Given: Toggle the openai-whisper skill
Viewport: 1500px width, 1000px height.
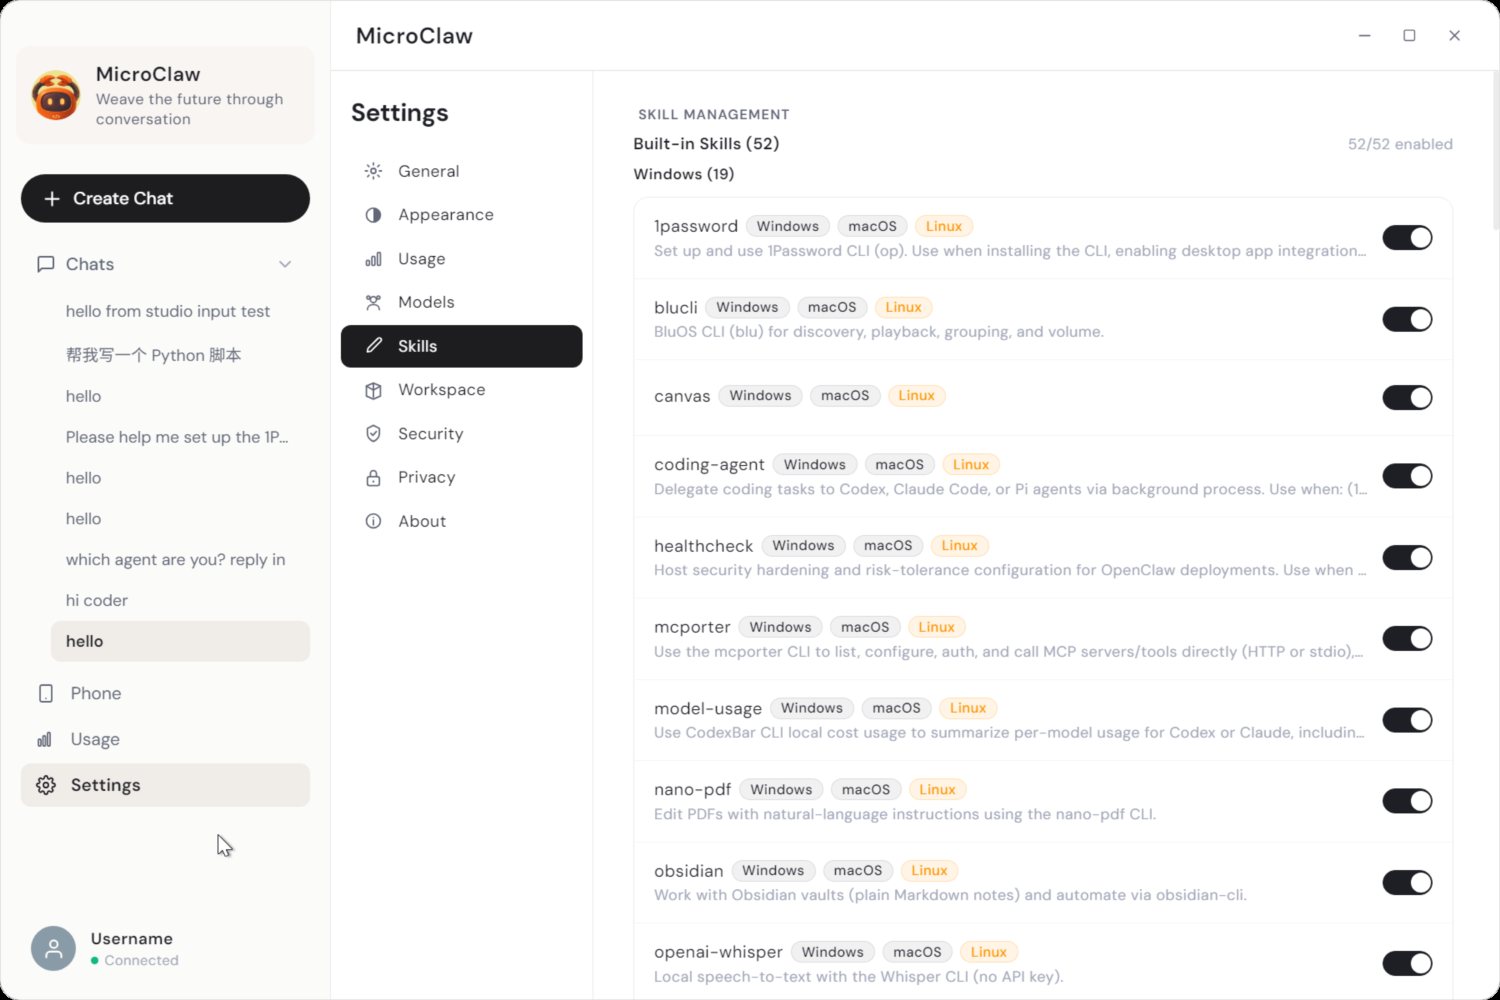Looking at the screenshot, I should click(x=1407, y=963).
